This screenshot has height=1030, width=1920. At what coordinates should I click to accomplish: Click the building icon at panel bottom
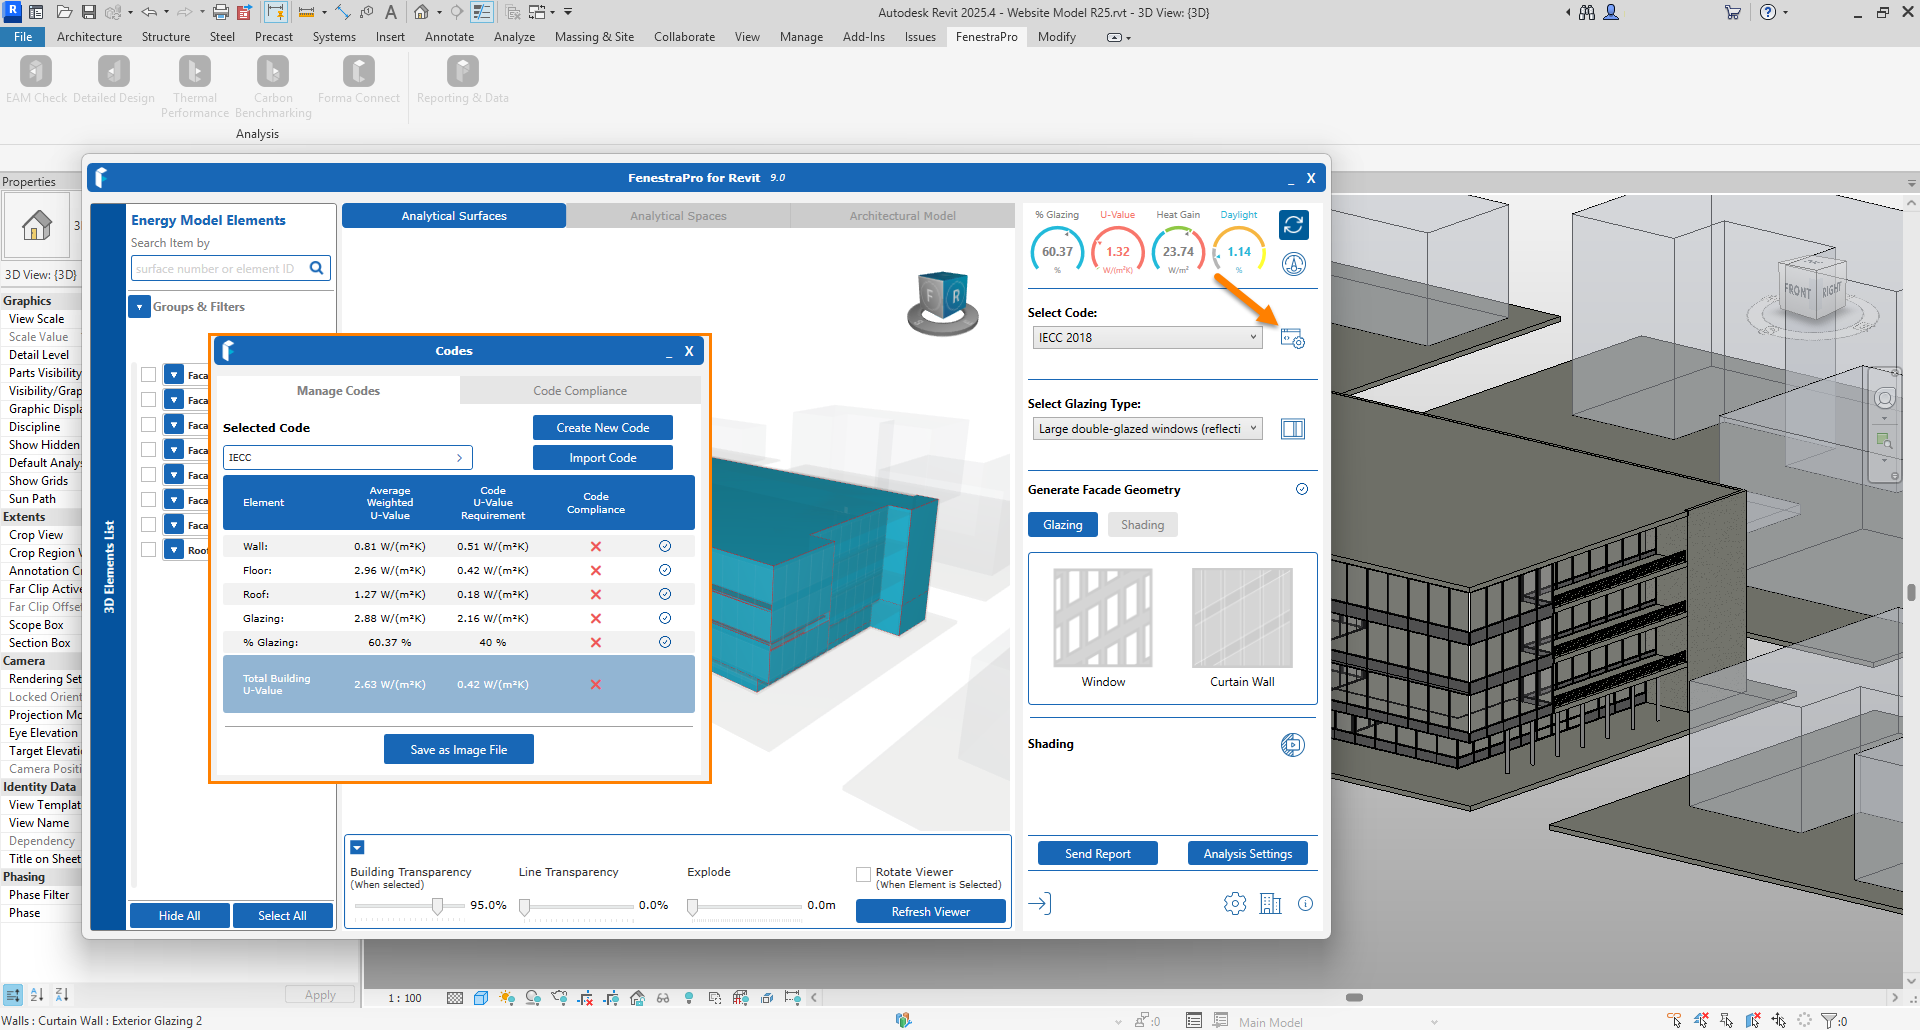[x=1270, y=904]
